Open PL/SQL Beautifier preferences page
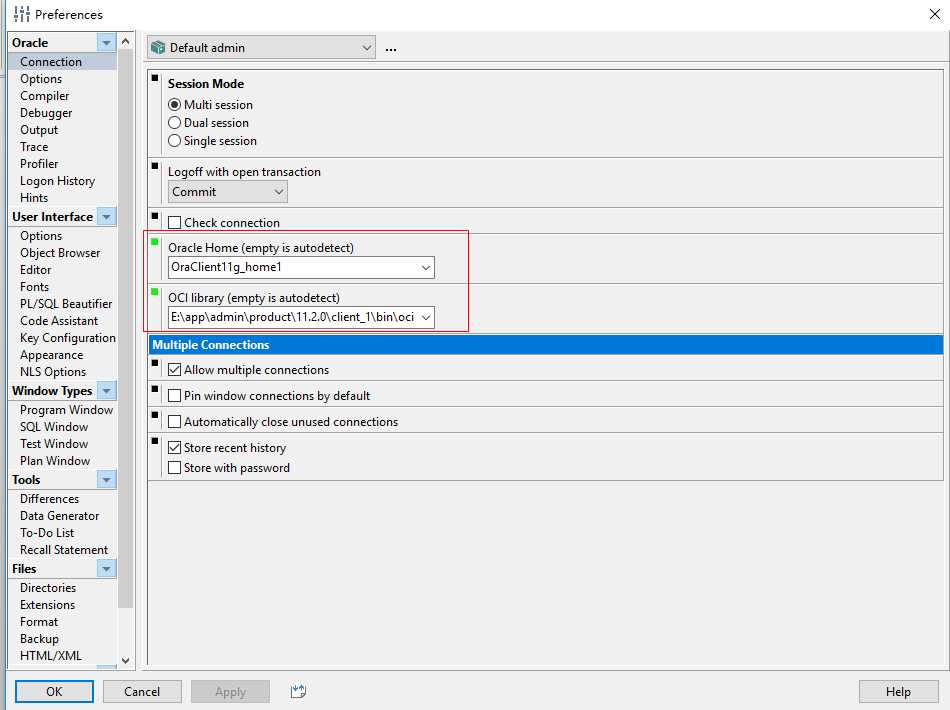 [x=66, y=304]
